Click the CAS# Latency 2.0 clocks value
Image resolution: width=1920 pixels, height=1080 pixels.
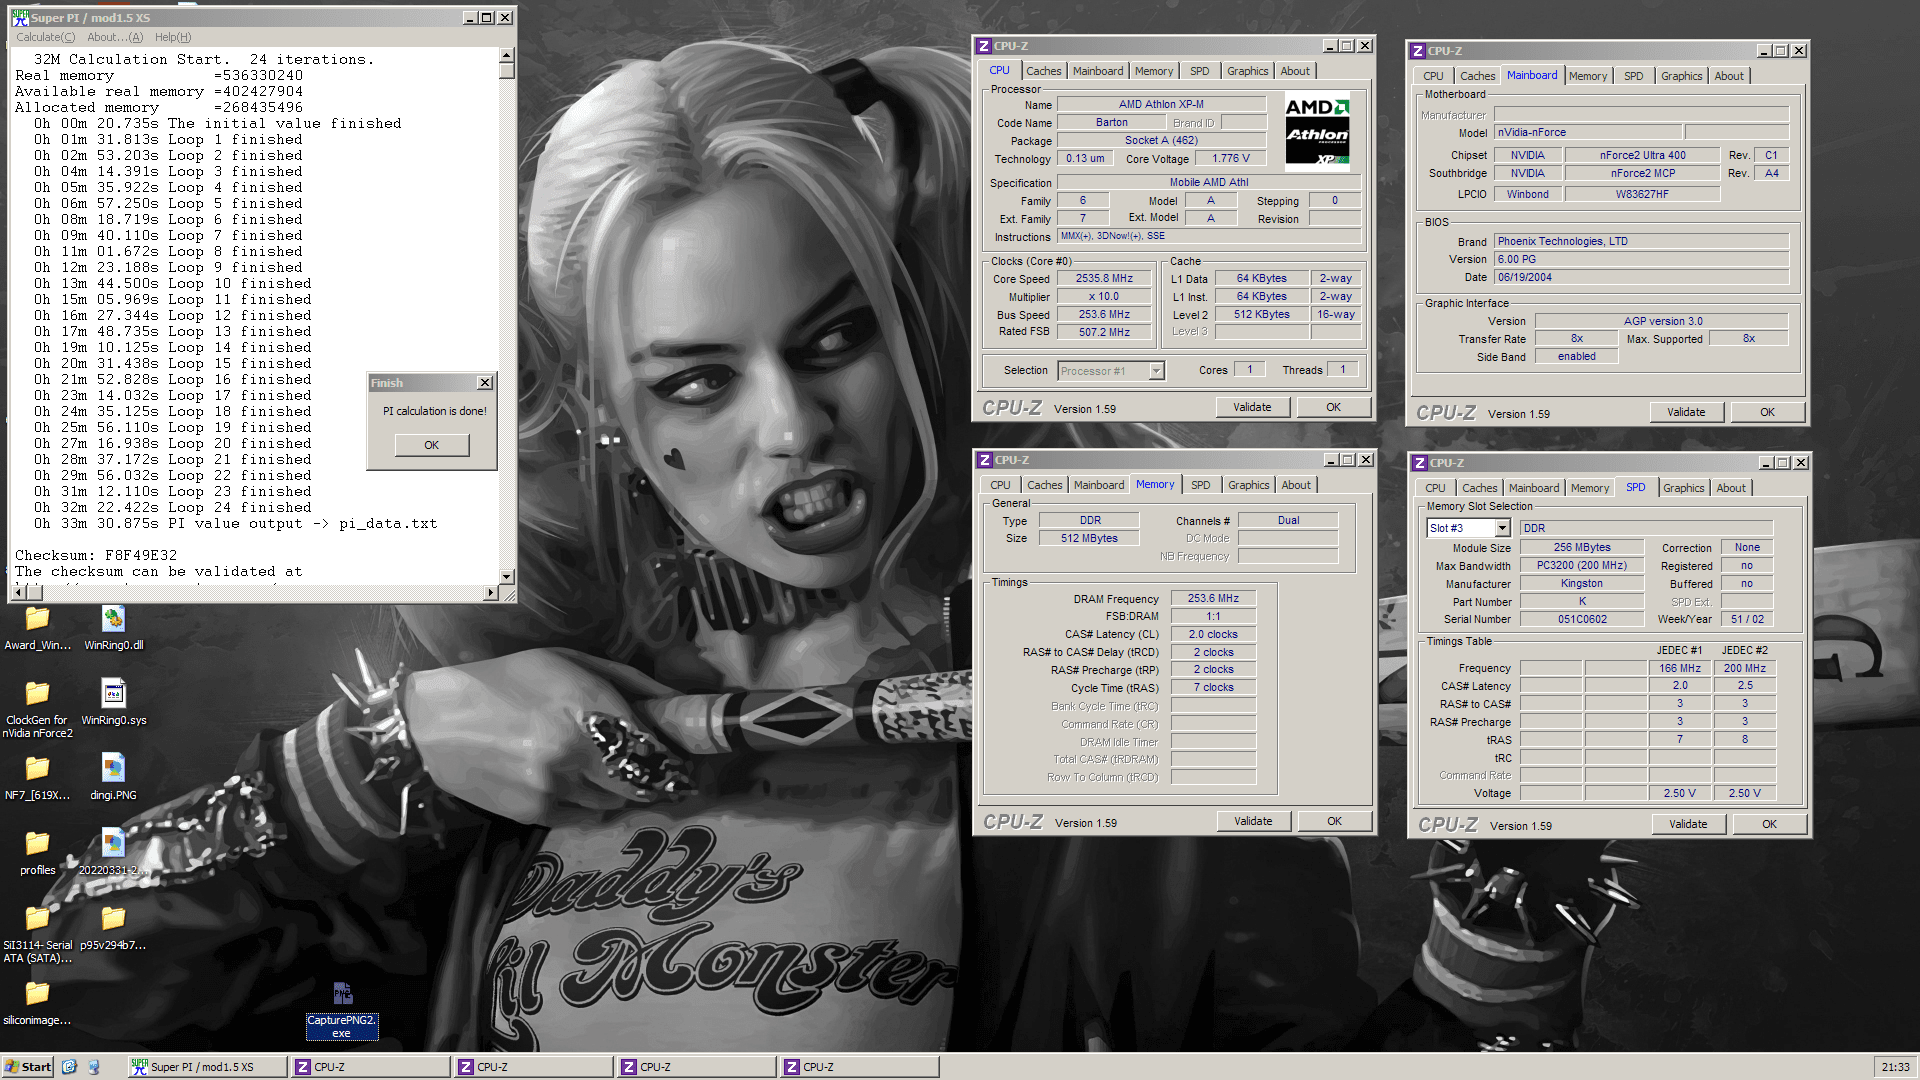[x=1213, y=635]
